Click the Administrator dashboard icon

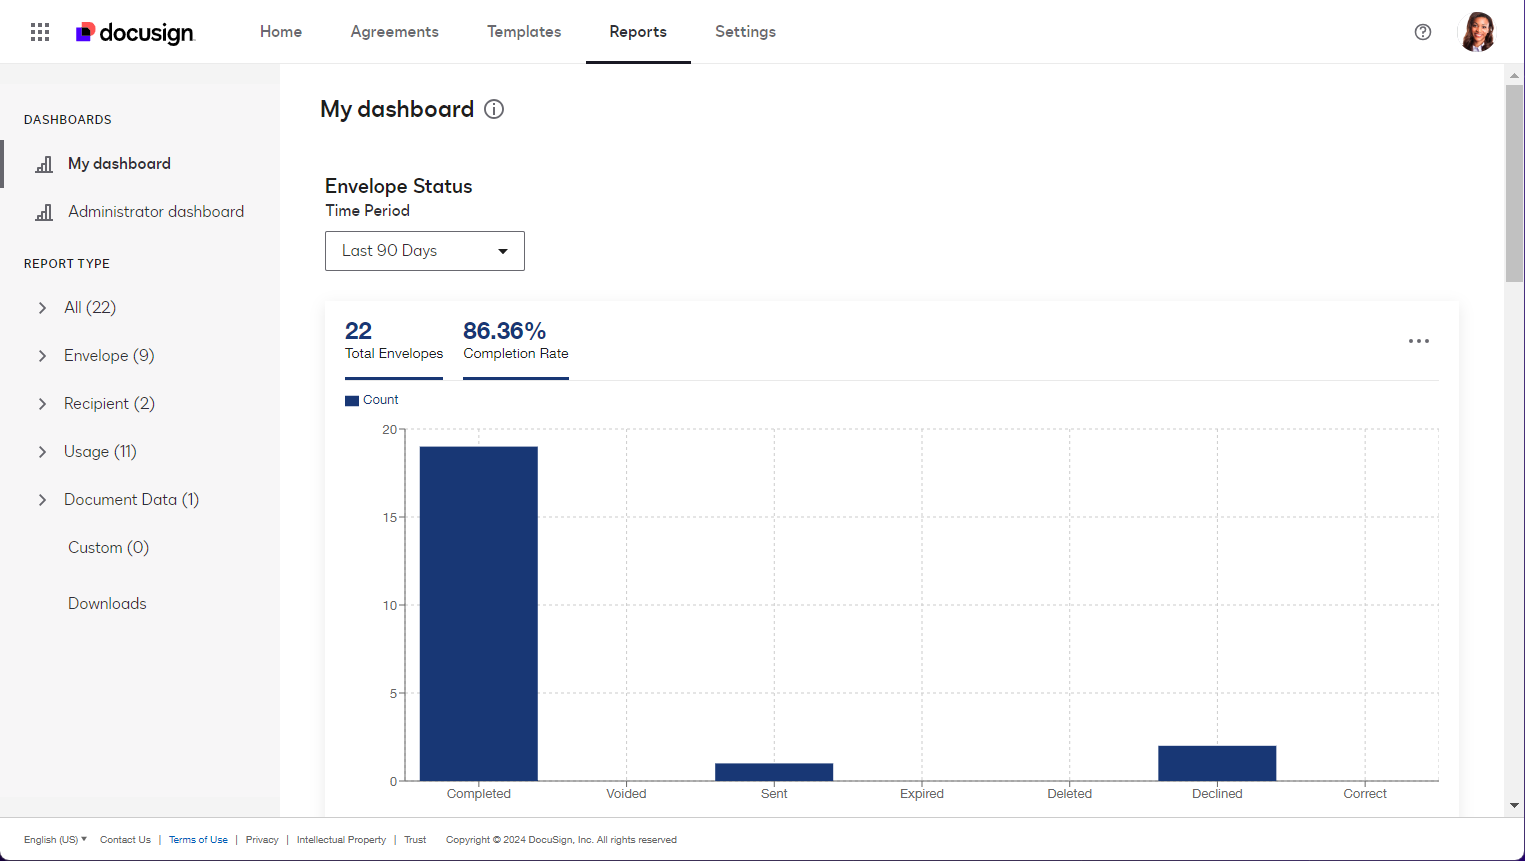click(44, 211)
